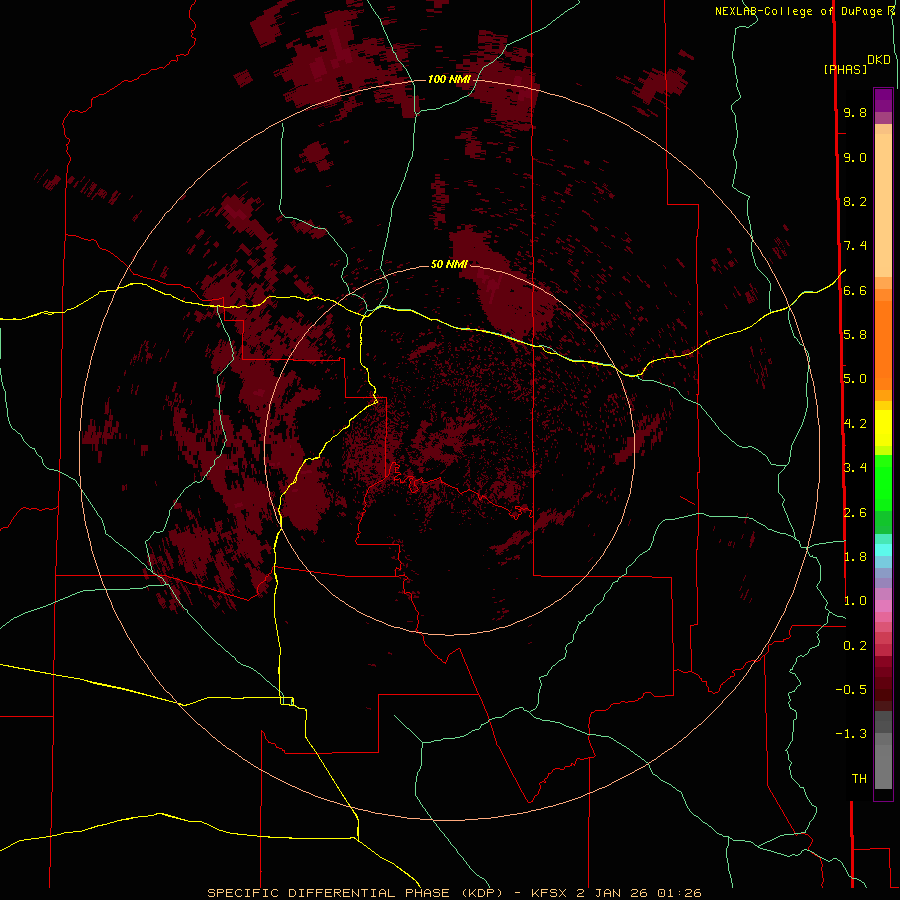Click the 1.0 scale value

point(855,601)
